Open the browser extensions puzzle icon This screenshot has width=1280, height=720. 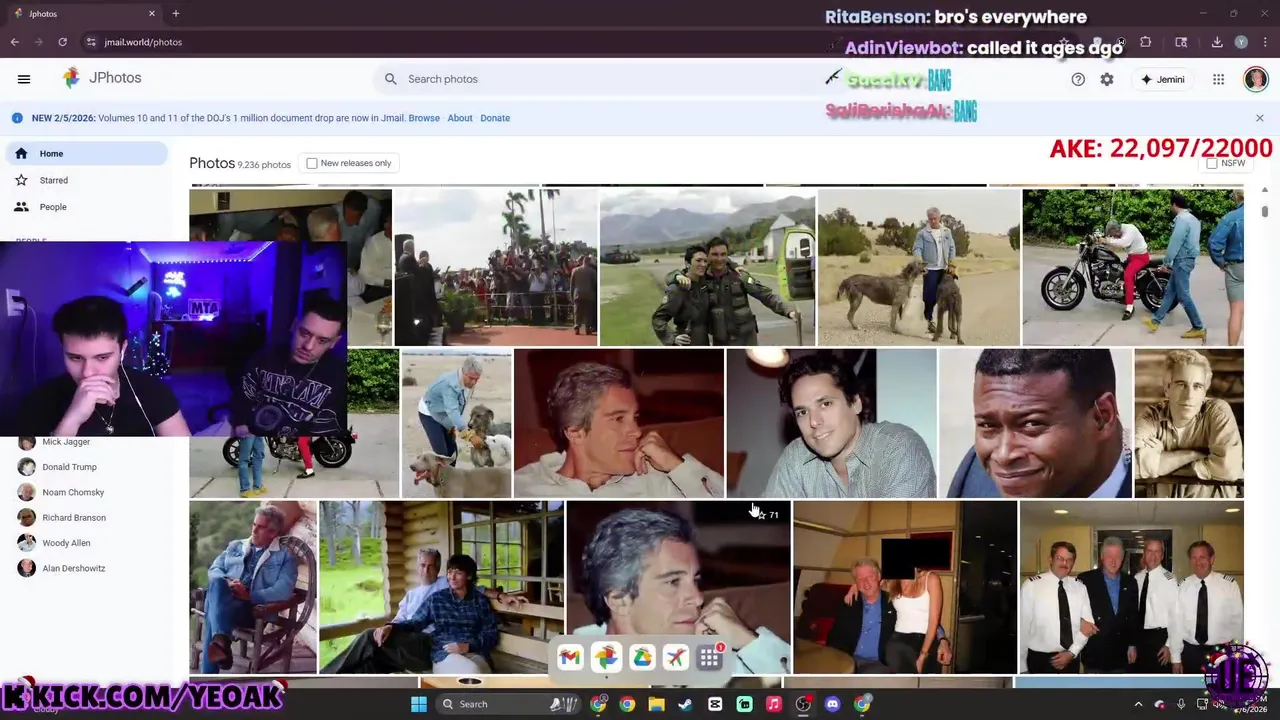(1146, 42)
